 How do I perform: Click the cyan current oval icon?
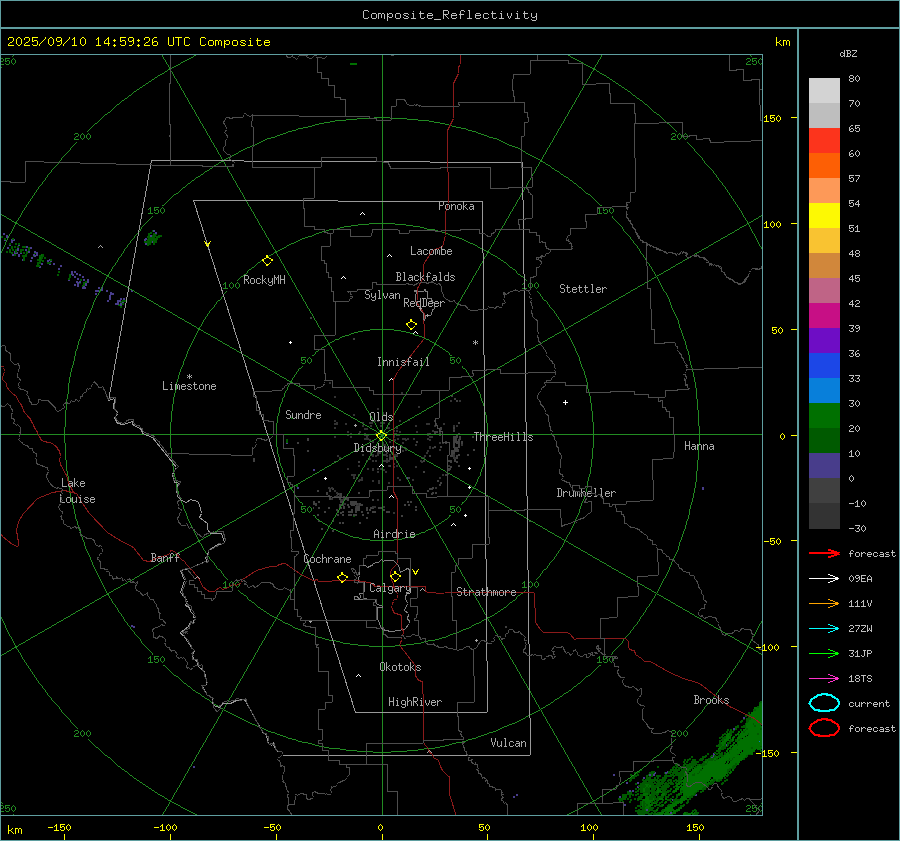coord(824,703)
